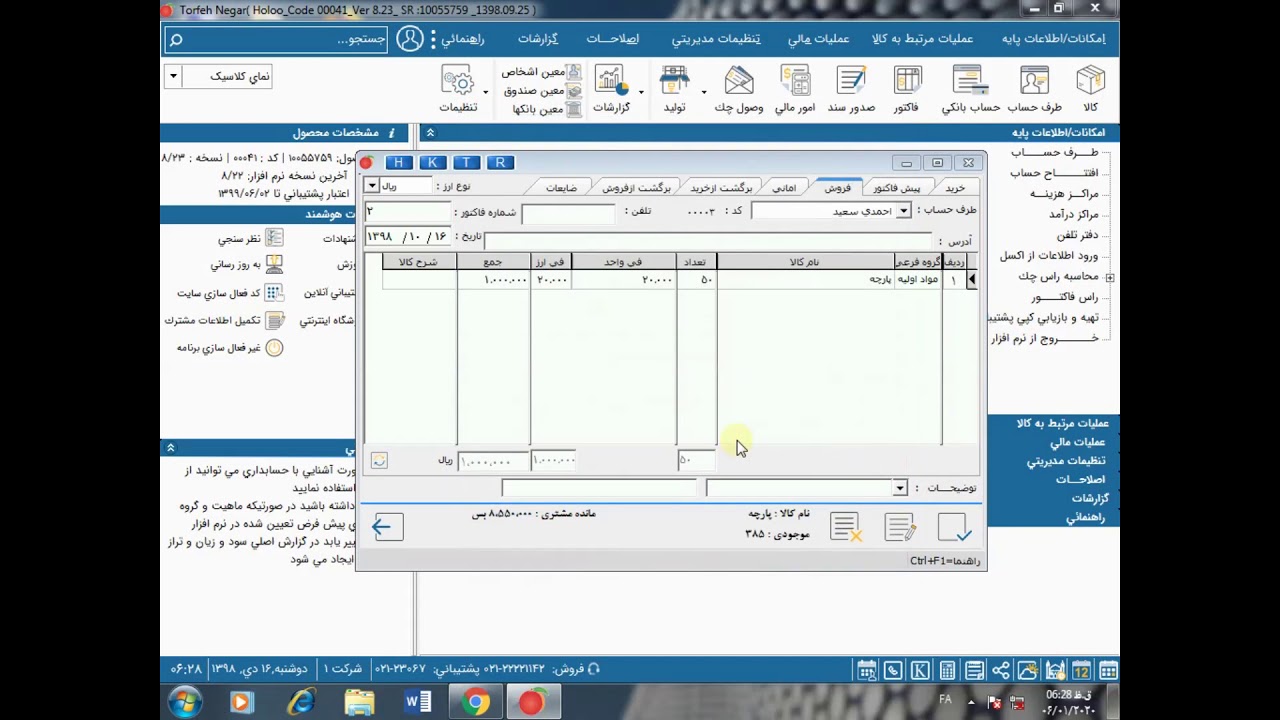Image resolution: width=1280 pixels, height=720 pixels.
Task: Select the فروش tab
Action: click(x=838, y=187)
